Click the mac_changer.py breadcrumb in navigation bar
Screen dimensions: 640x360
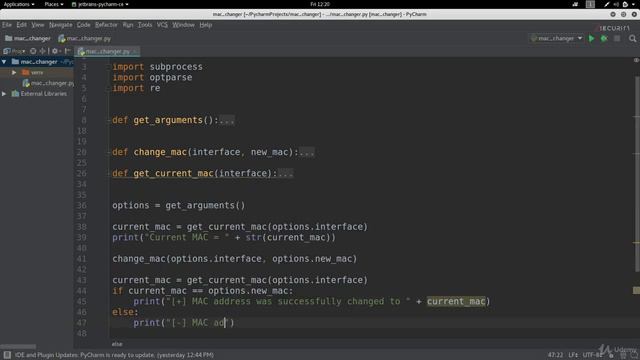(84, 38)
